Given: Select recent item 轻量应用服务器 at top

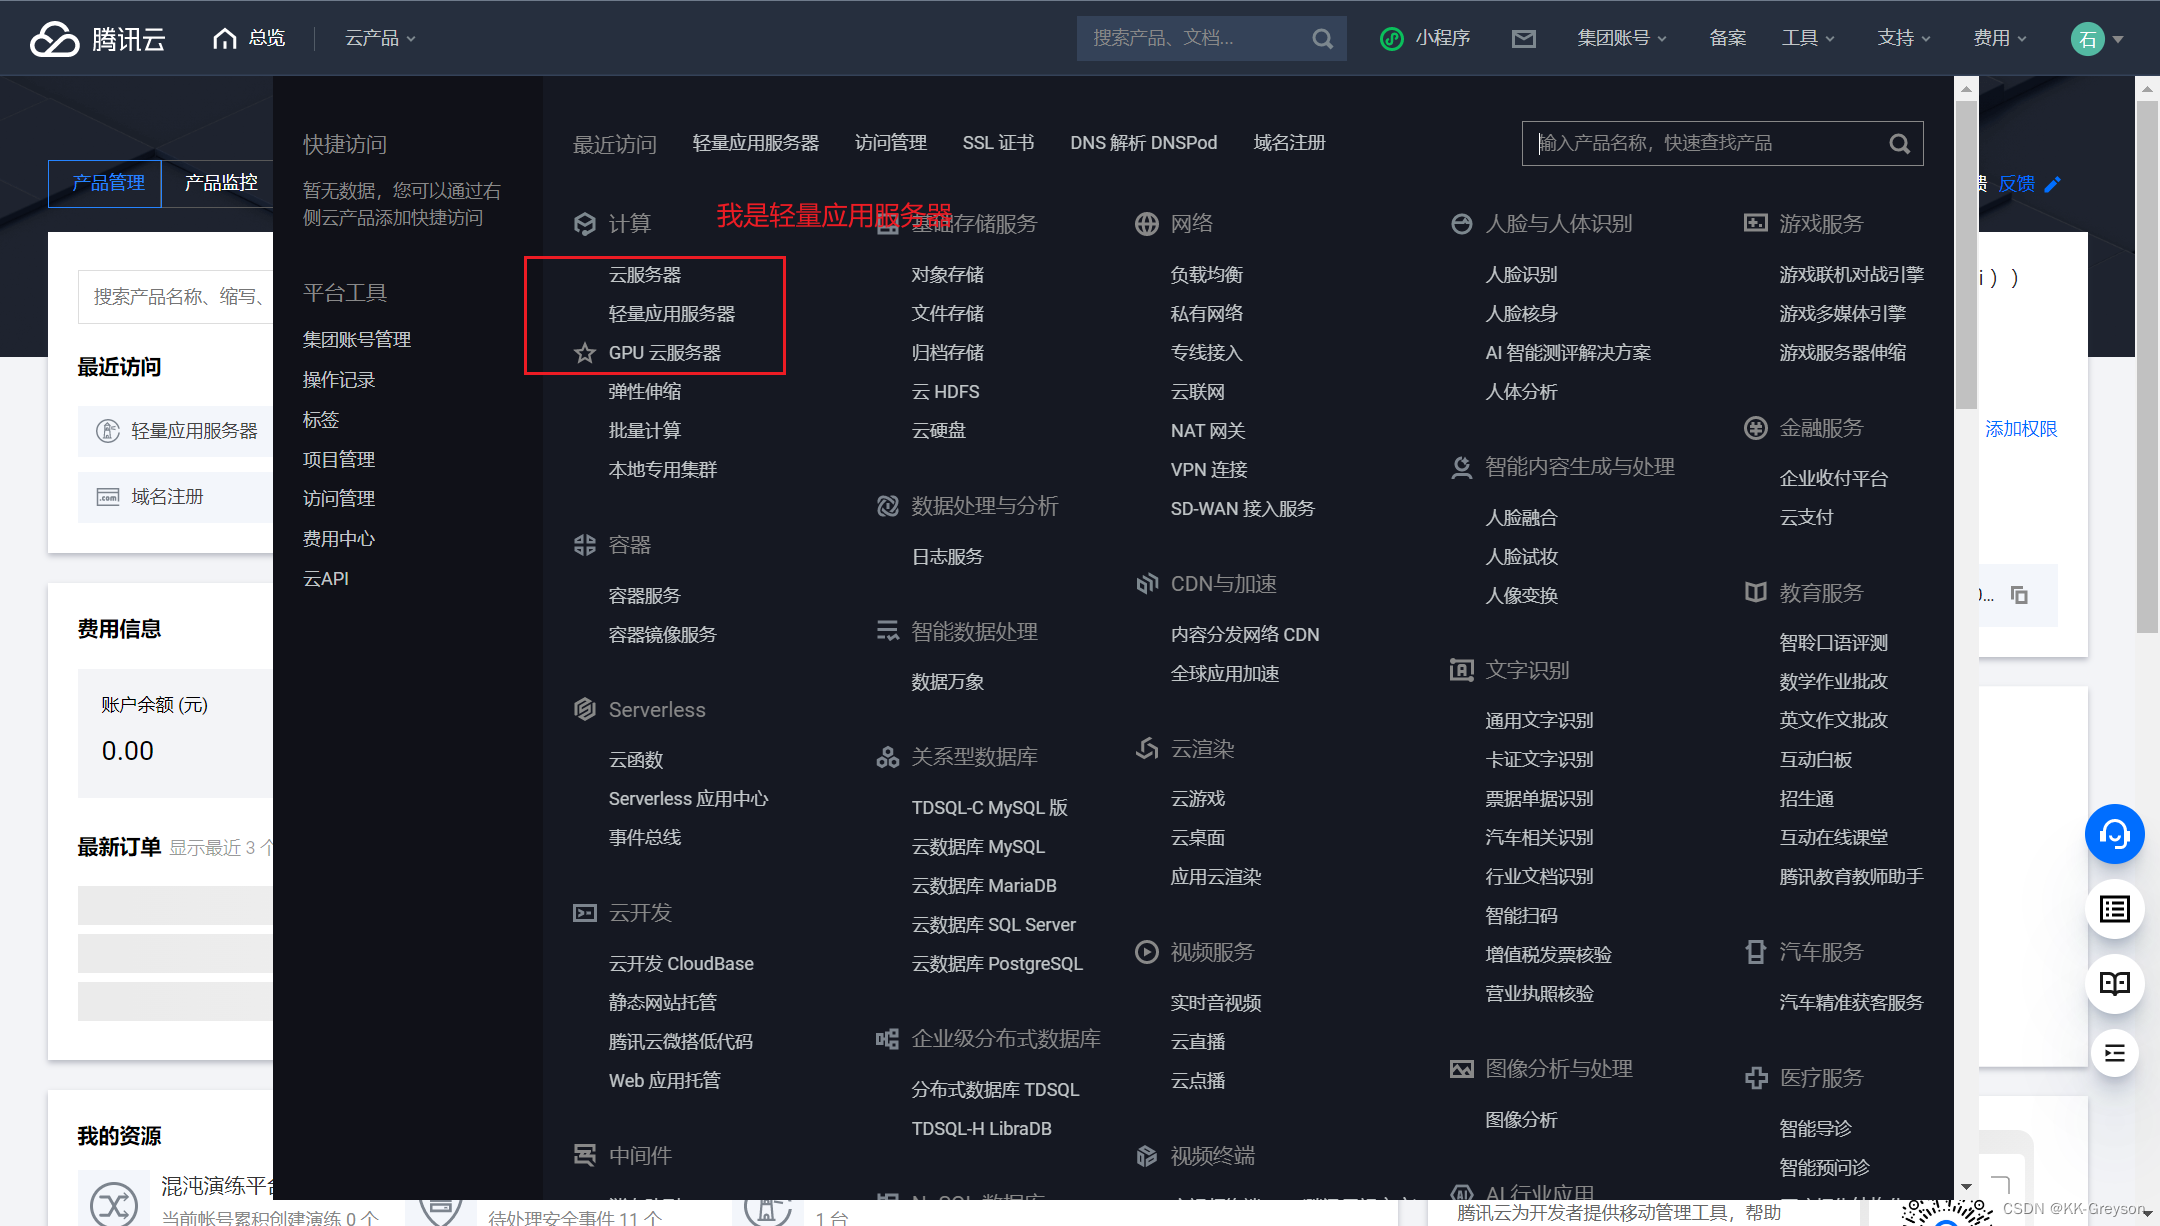Looking at the screenshot, I should (756, 143).
